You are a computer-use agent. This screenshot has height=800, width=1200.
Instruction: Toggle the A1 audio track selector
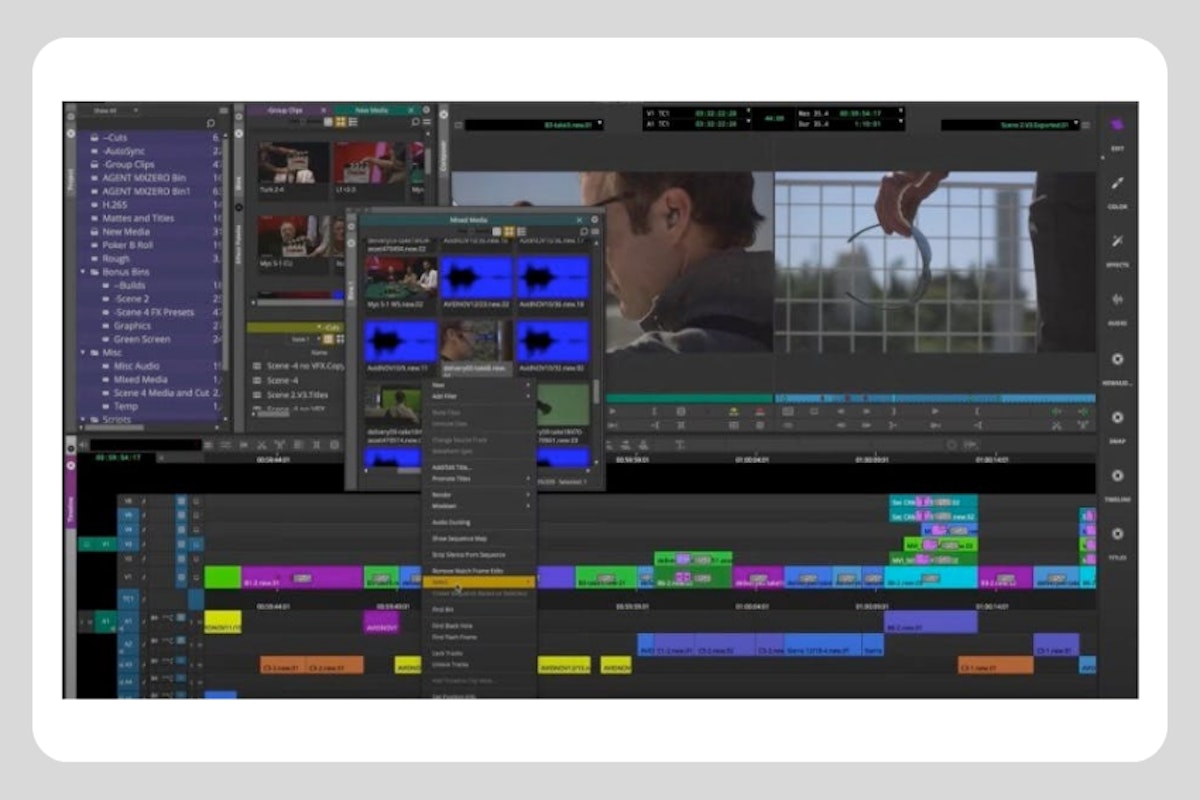(127, 621)
